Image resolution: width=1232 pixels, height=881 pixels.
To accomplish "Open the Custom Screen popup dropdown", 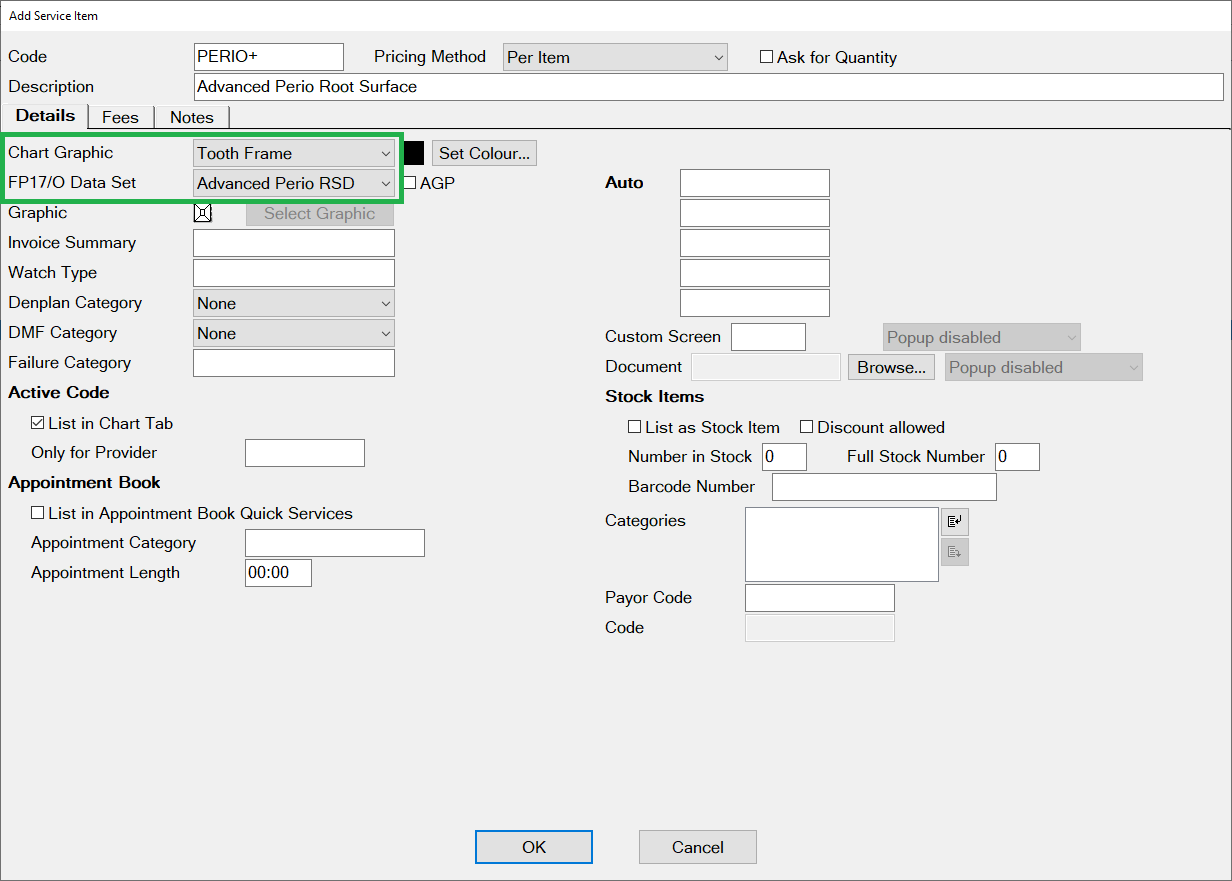I will [982, 337].
